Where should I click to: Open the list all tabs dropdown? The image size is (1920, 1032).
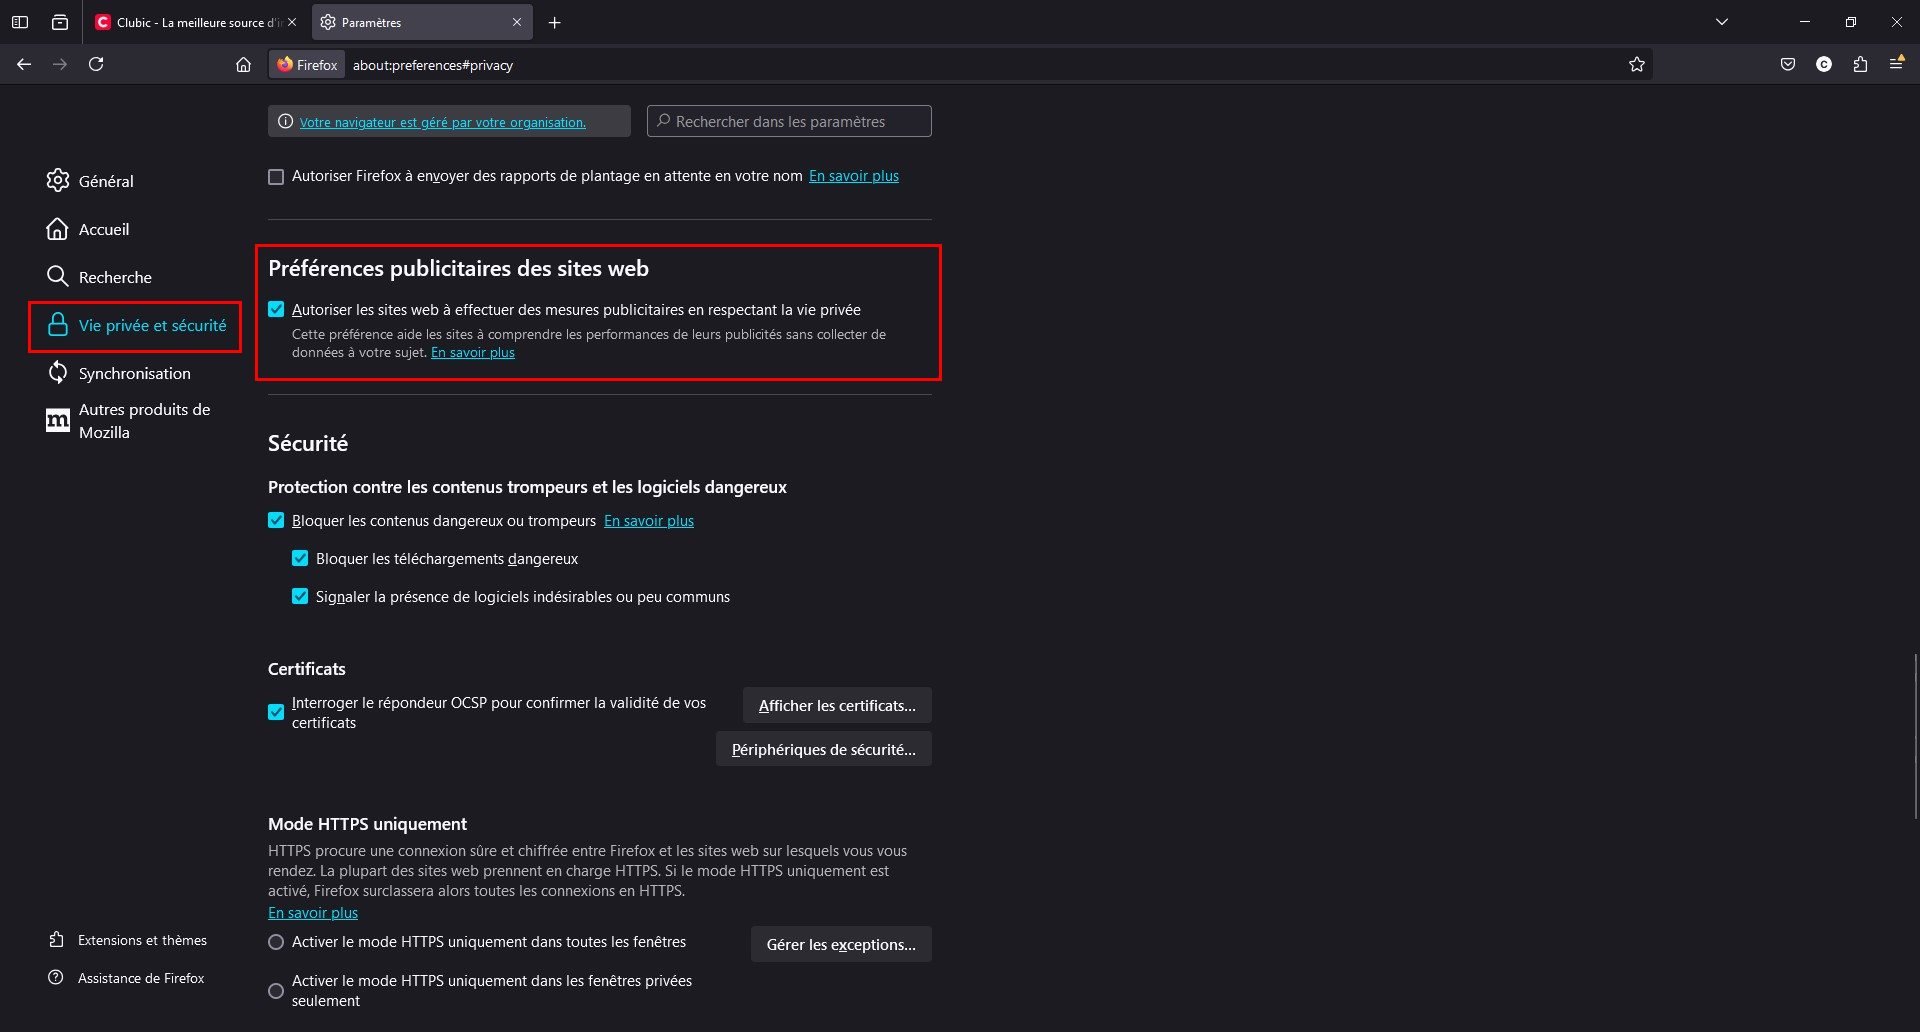1722,22
